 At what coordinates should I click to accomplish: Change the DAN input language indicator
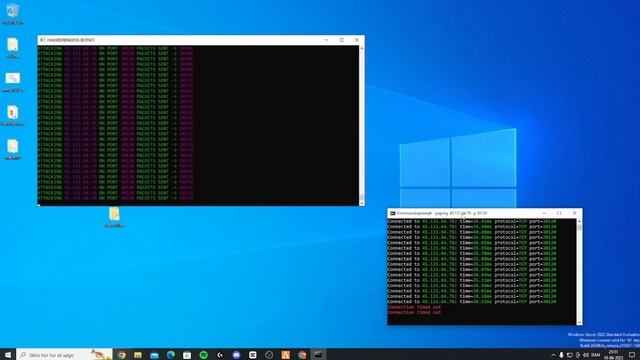pos(596,355)
